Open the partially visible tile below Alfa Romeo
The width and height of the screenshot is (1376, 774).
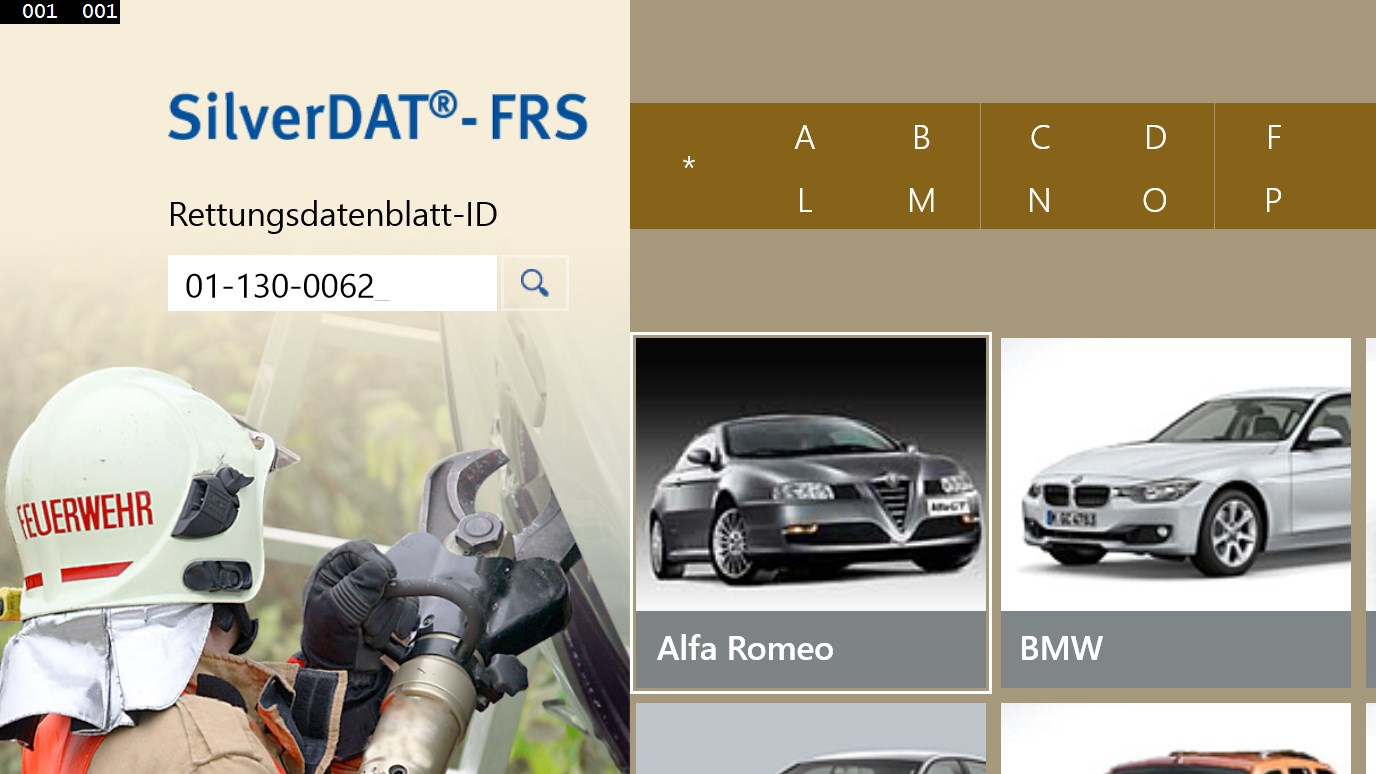tap(811, 740)
